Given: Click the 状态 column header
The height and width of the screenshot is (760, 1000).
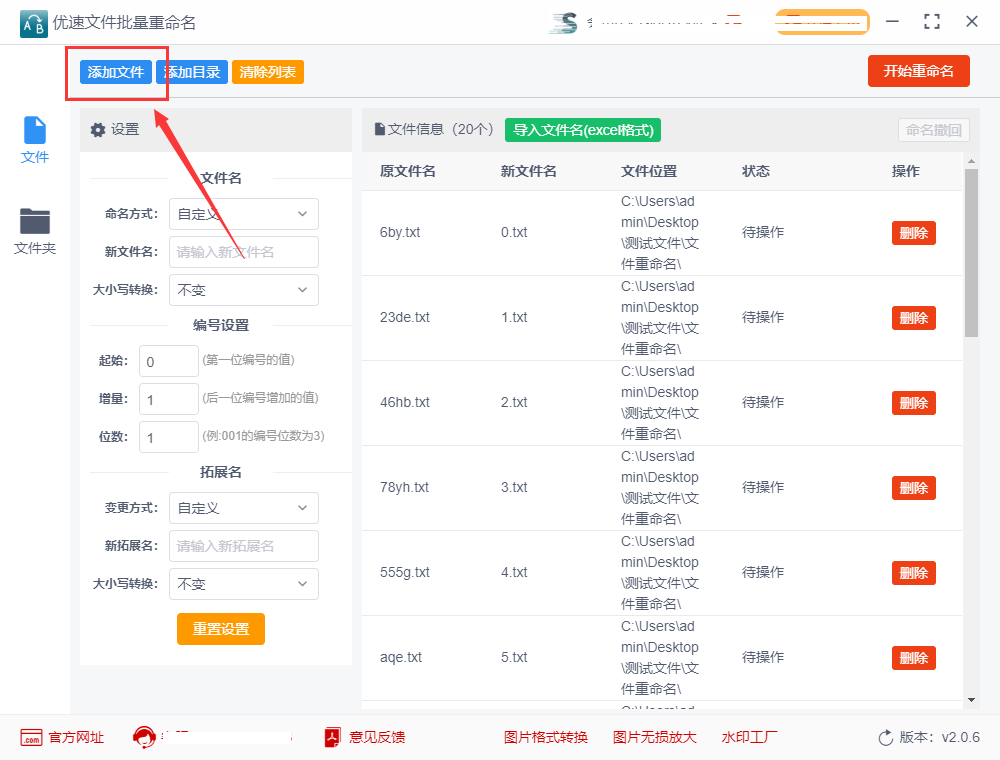Looking at the screenshot, I should click(x=756, y=171).
